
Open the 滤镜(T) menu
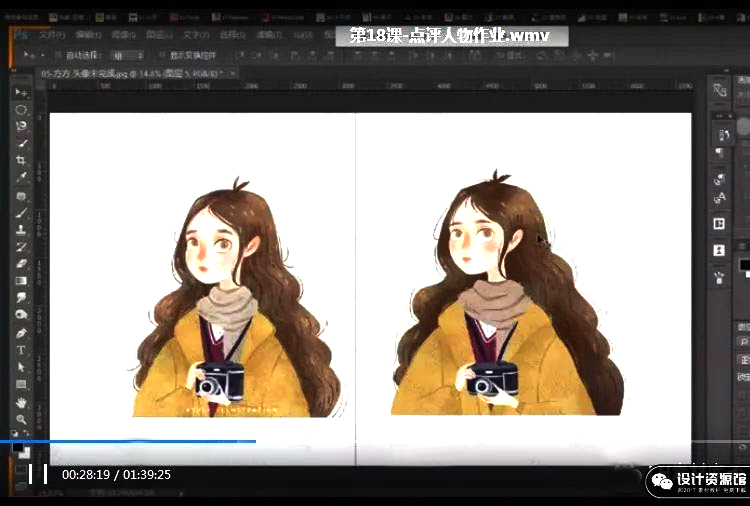pos(269,35)
